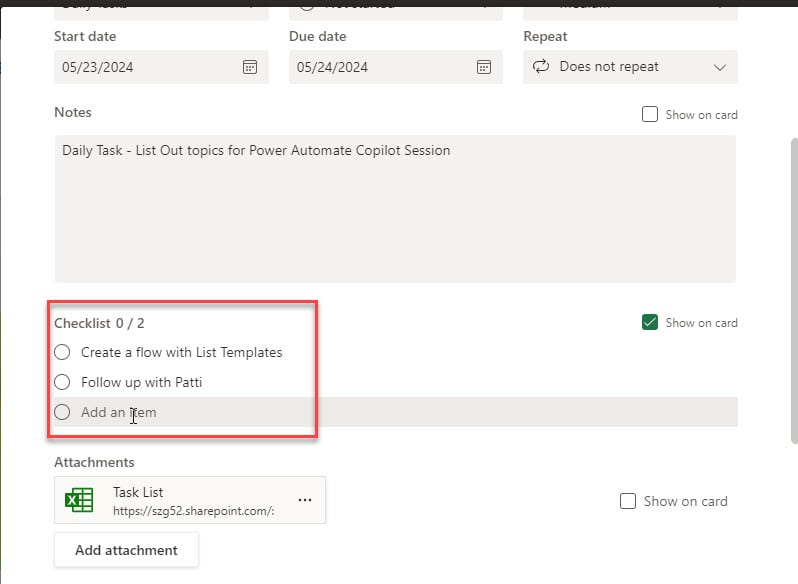Mark 'Create a flow with List Templates' complete
The width and height of the screenshot is (798, 584).
(62, 352)
